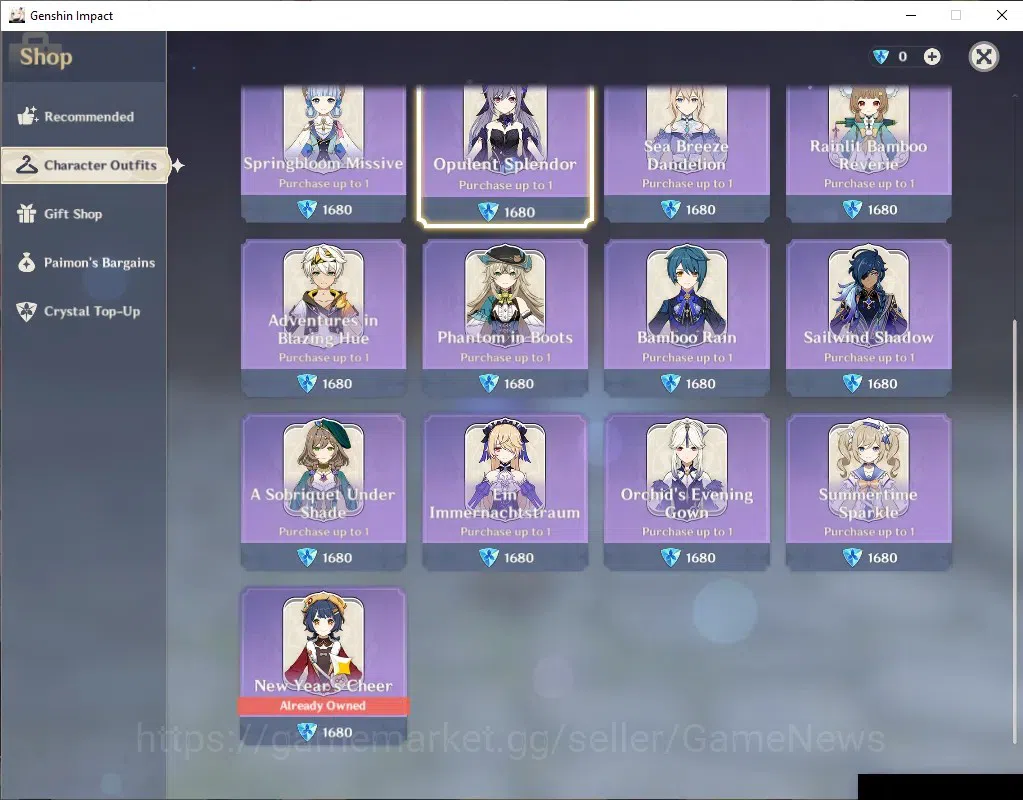Close the shop with the X button
The width and height of the screenshot is (1023, 800).
pyautogui.click(x=983, y=57)
